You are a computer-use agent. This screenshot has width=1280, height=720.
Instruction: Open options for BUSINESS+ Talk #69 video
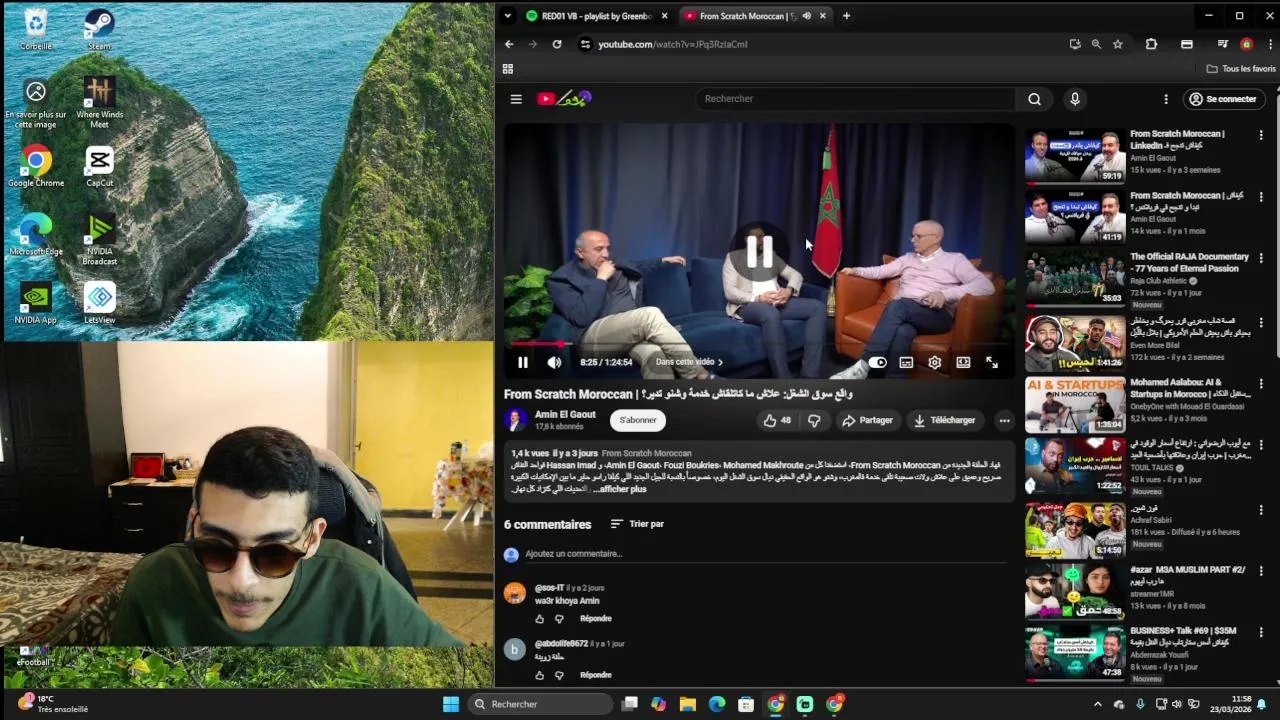pyautogui.click(x=1261, y=634)
